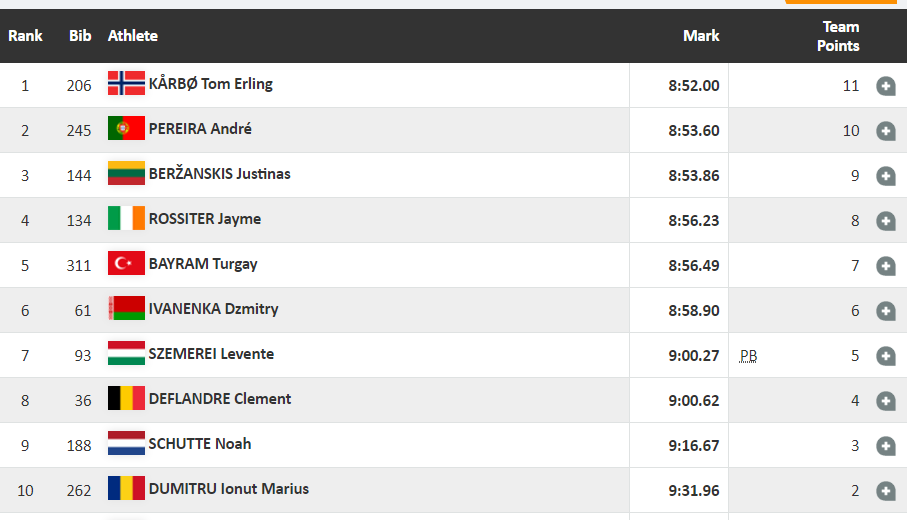Click the Turkey flag beside BAYRAM

126,263
